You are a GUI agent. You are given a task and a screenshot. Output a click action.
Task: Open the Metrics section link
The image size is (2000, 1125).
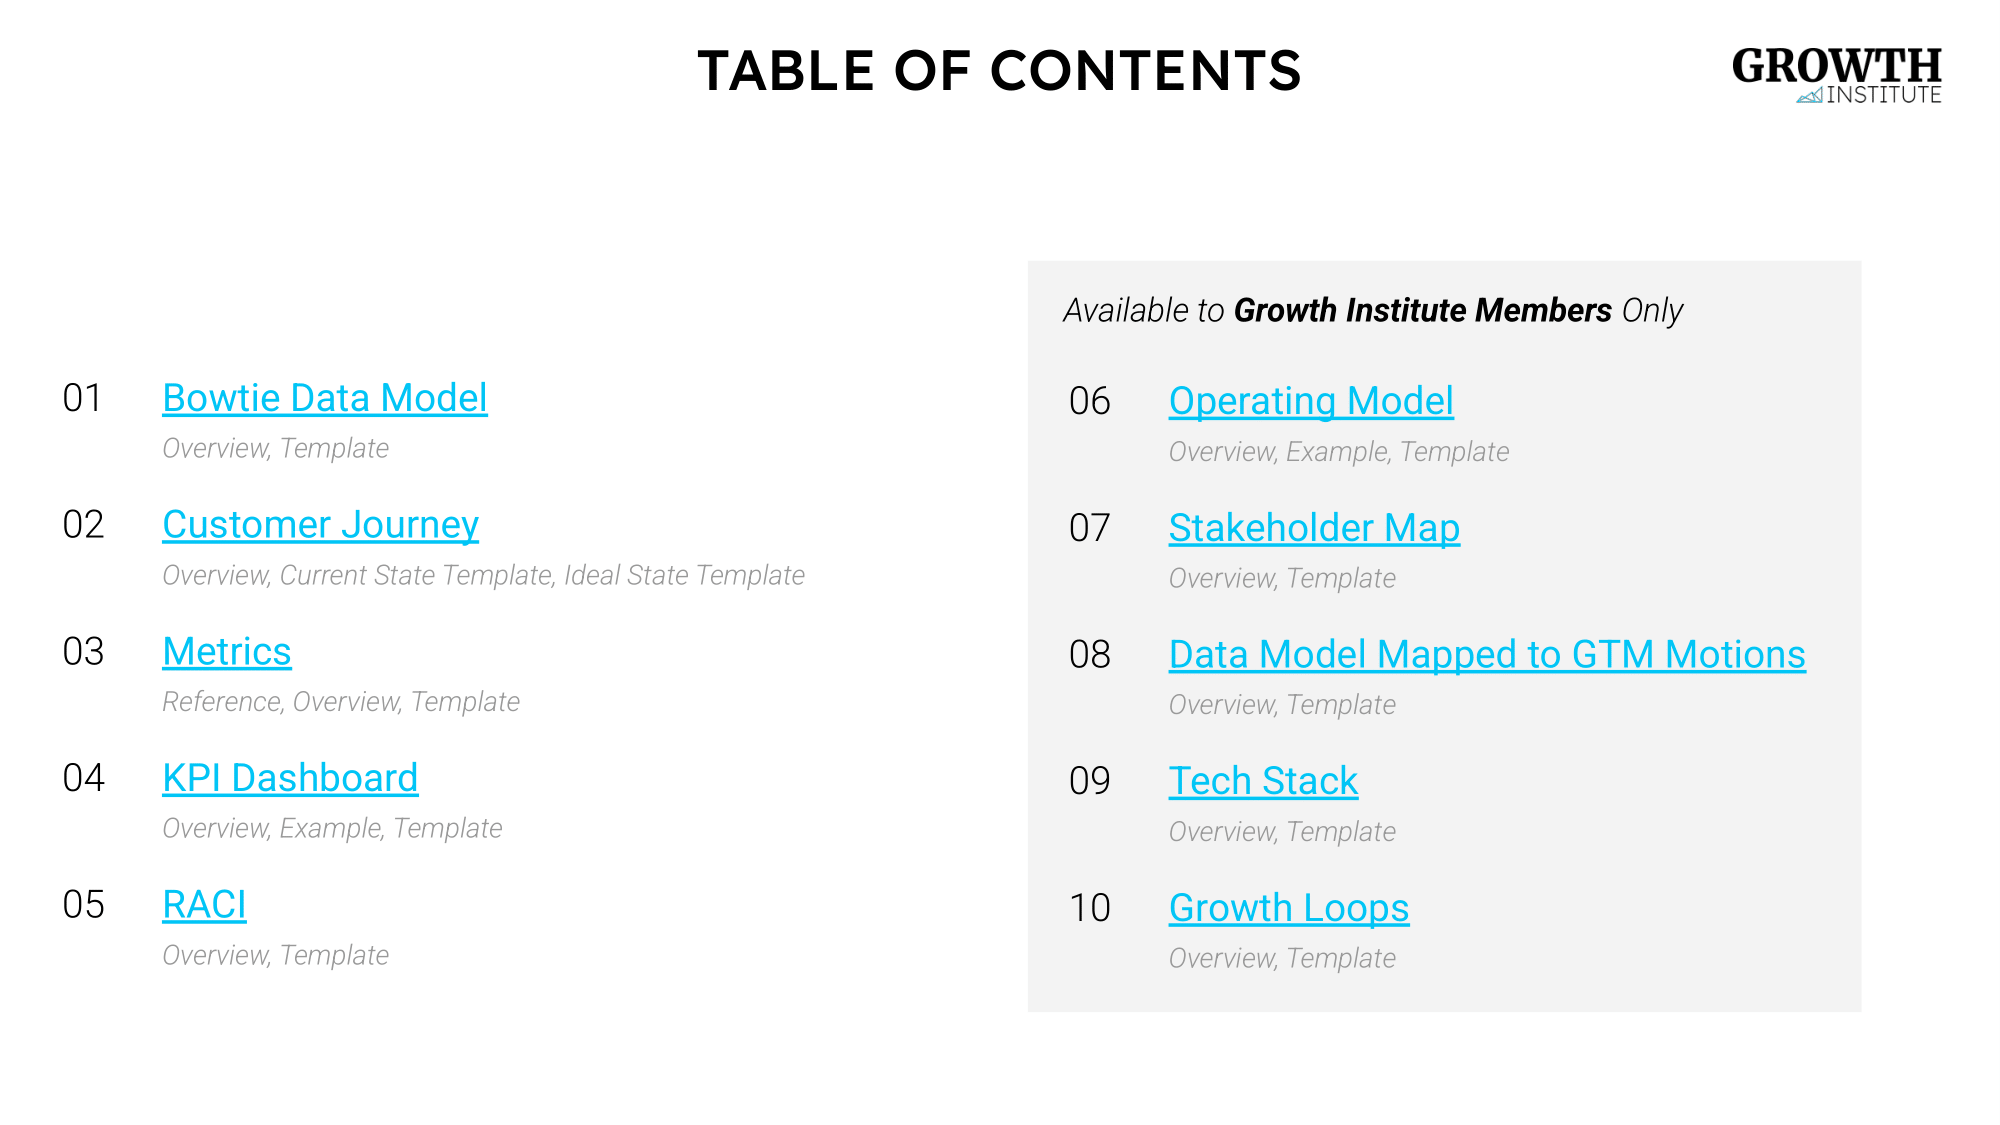click(226, 652)
